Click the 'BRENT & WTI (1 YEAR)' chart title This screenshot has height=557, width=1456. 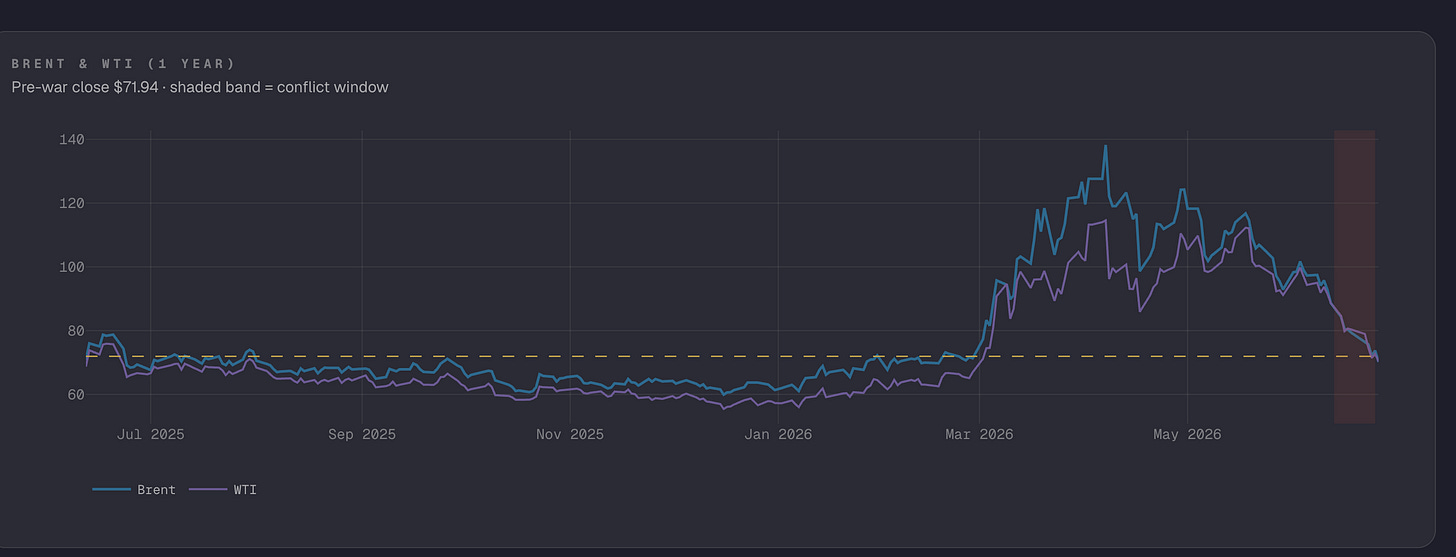tap(123, 64)
